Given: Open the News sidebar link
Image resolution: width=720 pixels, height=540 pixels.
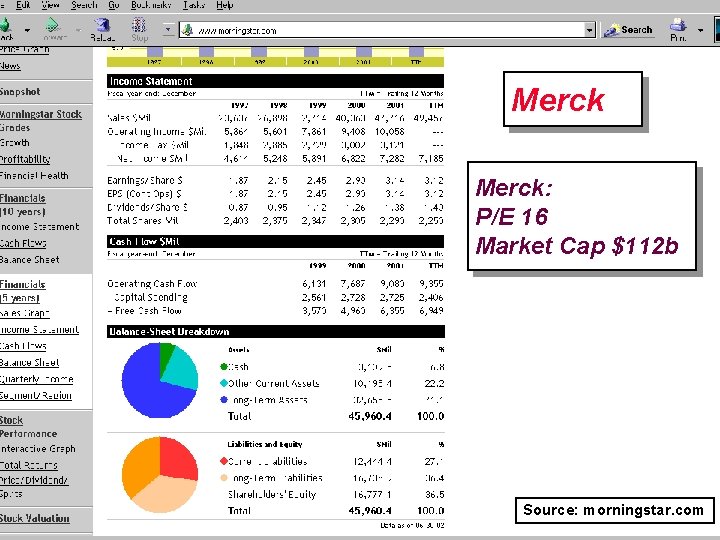Looking at the screenshot, I should pyautogui.click(x=10, y=66).
